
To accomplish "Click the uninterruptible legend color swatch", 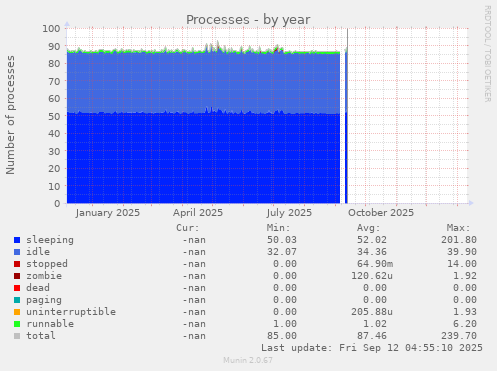I will [x=17, y=312].
